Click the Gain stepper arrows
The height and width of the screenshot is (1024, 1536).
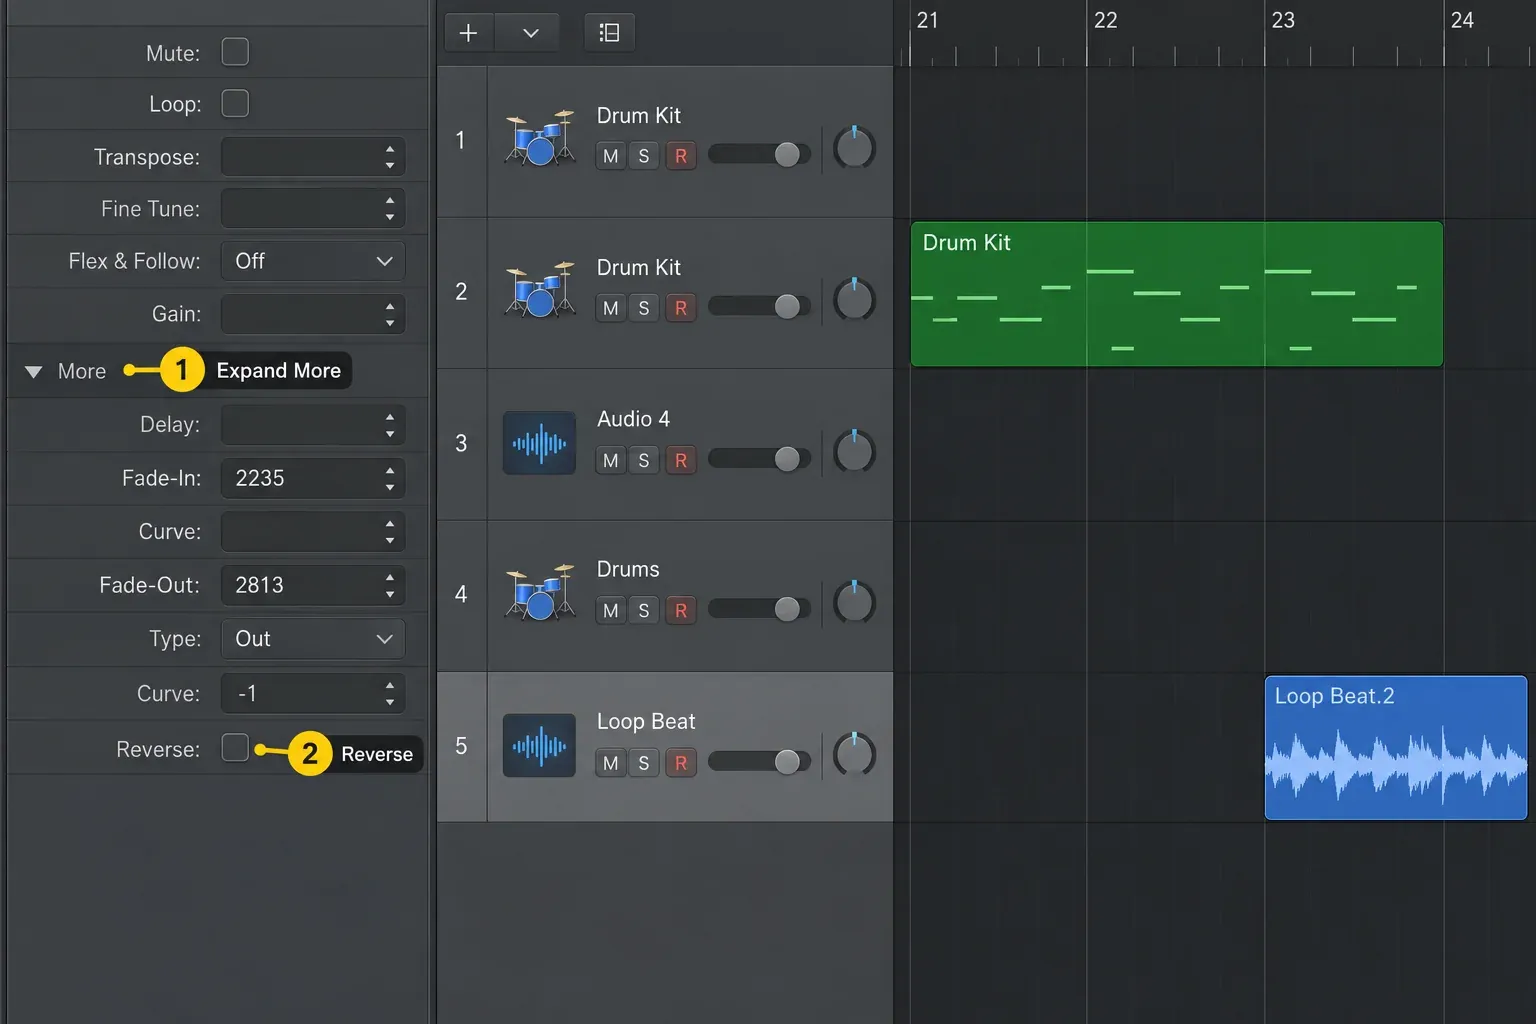[x=390, y=314]
